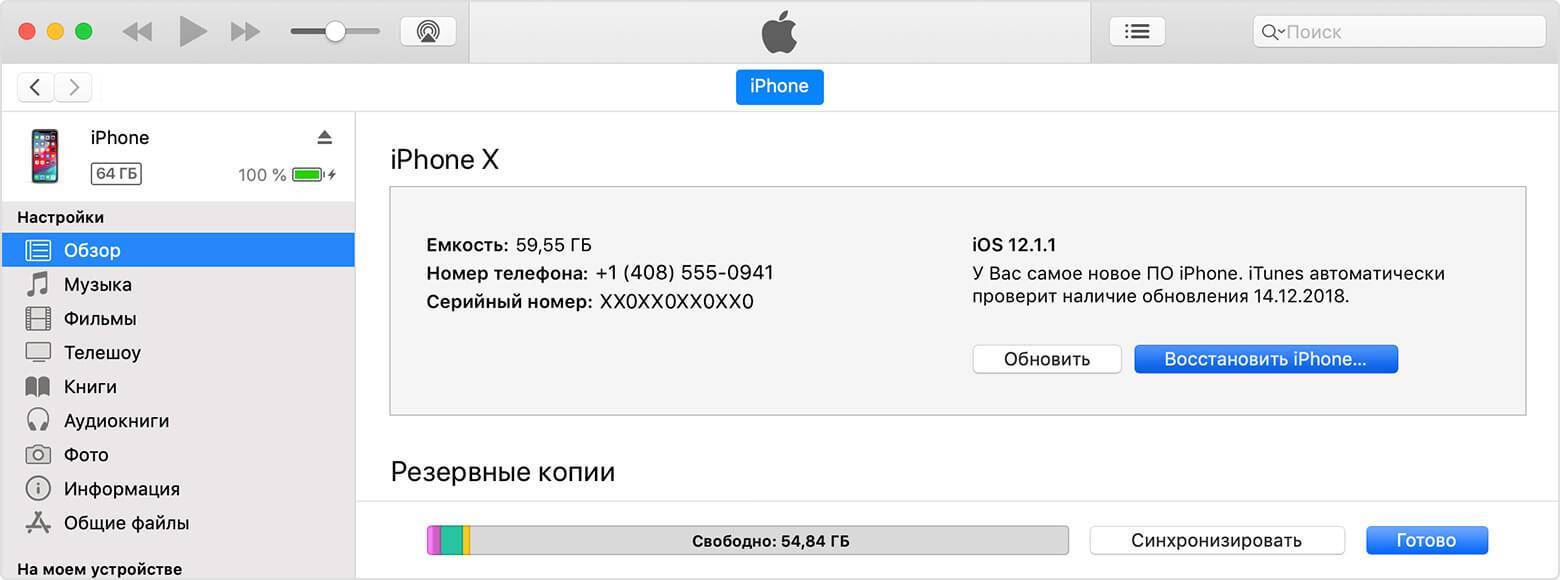Click the rewind previous track icon
This screenshot has height=580, width=1560.
click(x=137, y=31)
